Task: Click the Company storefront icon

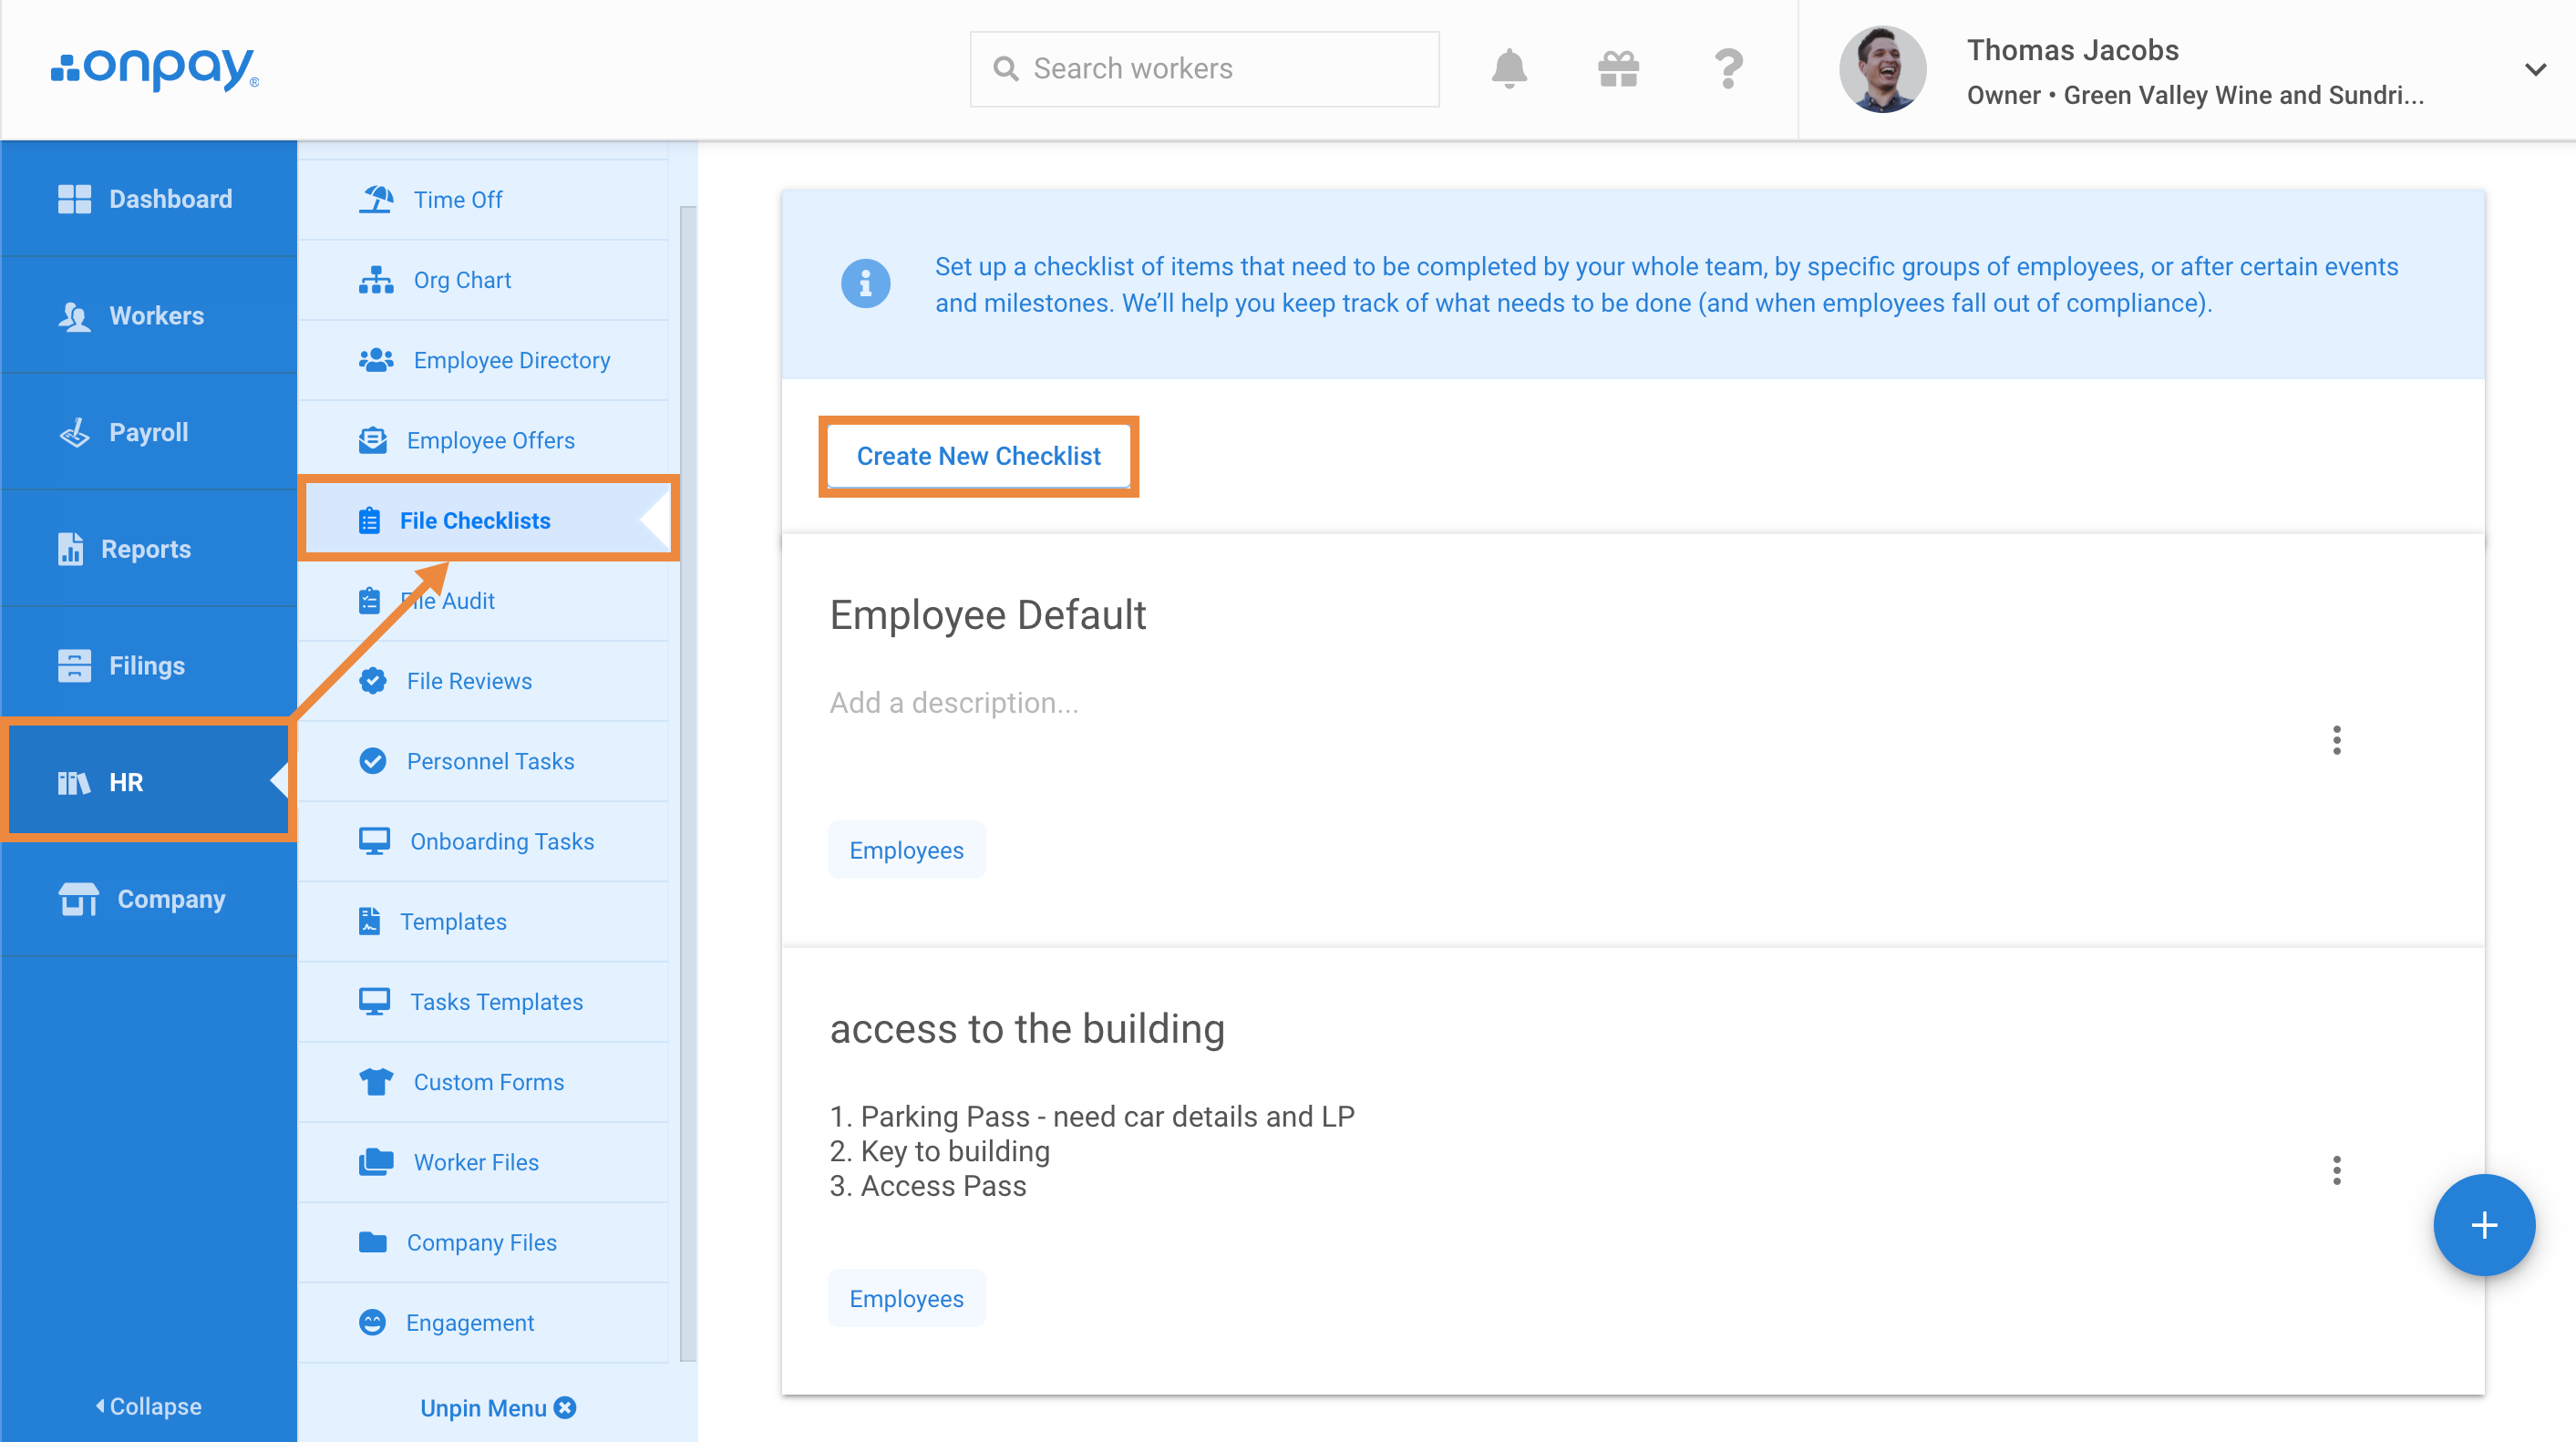Action: click(x=78, y=899)
